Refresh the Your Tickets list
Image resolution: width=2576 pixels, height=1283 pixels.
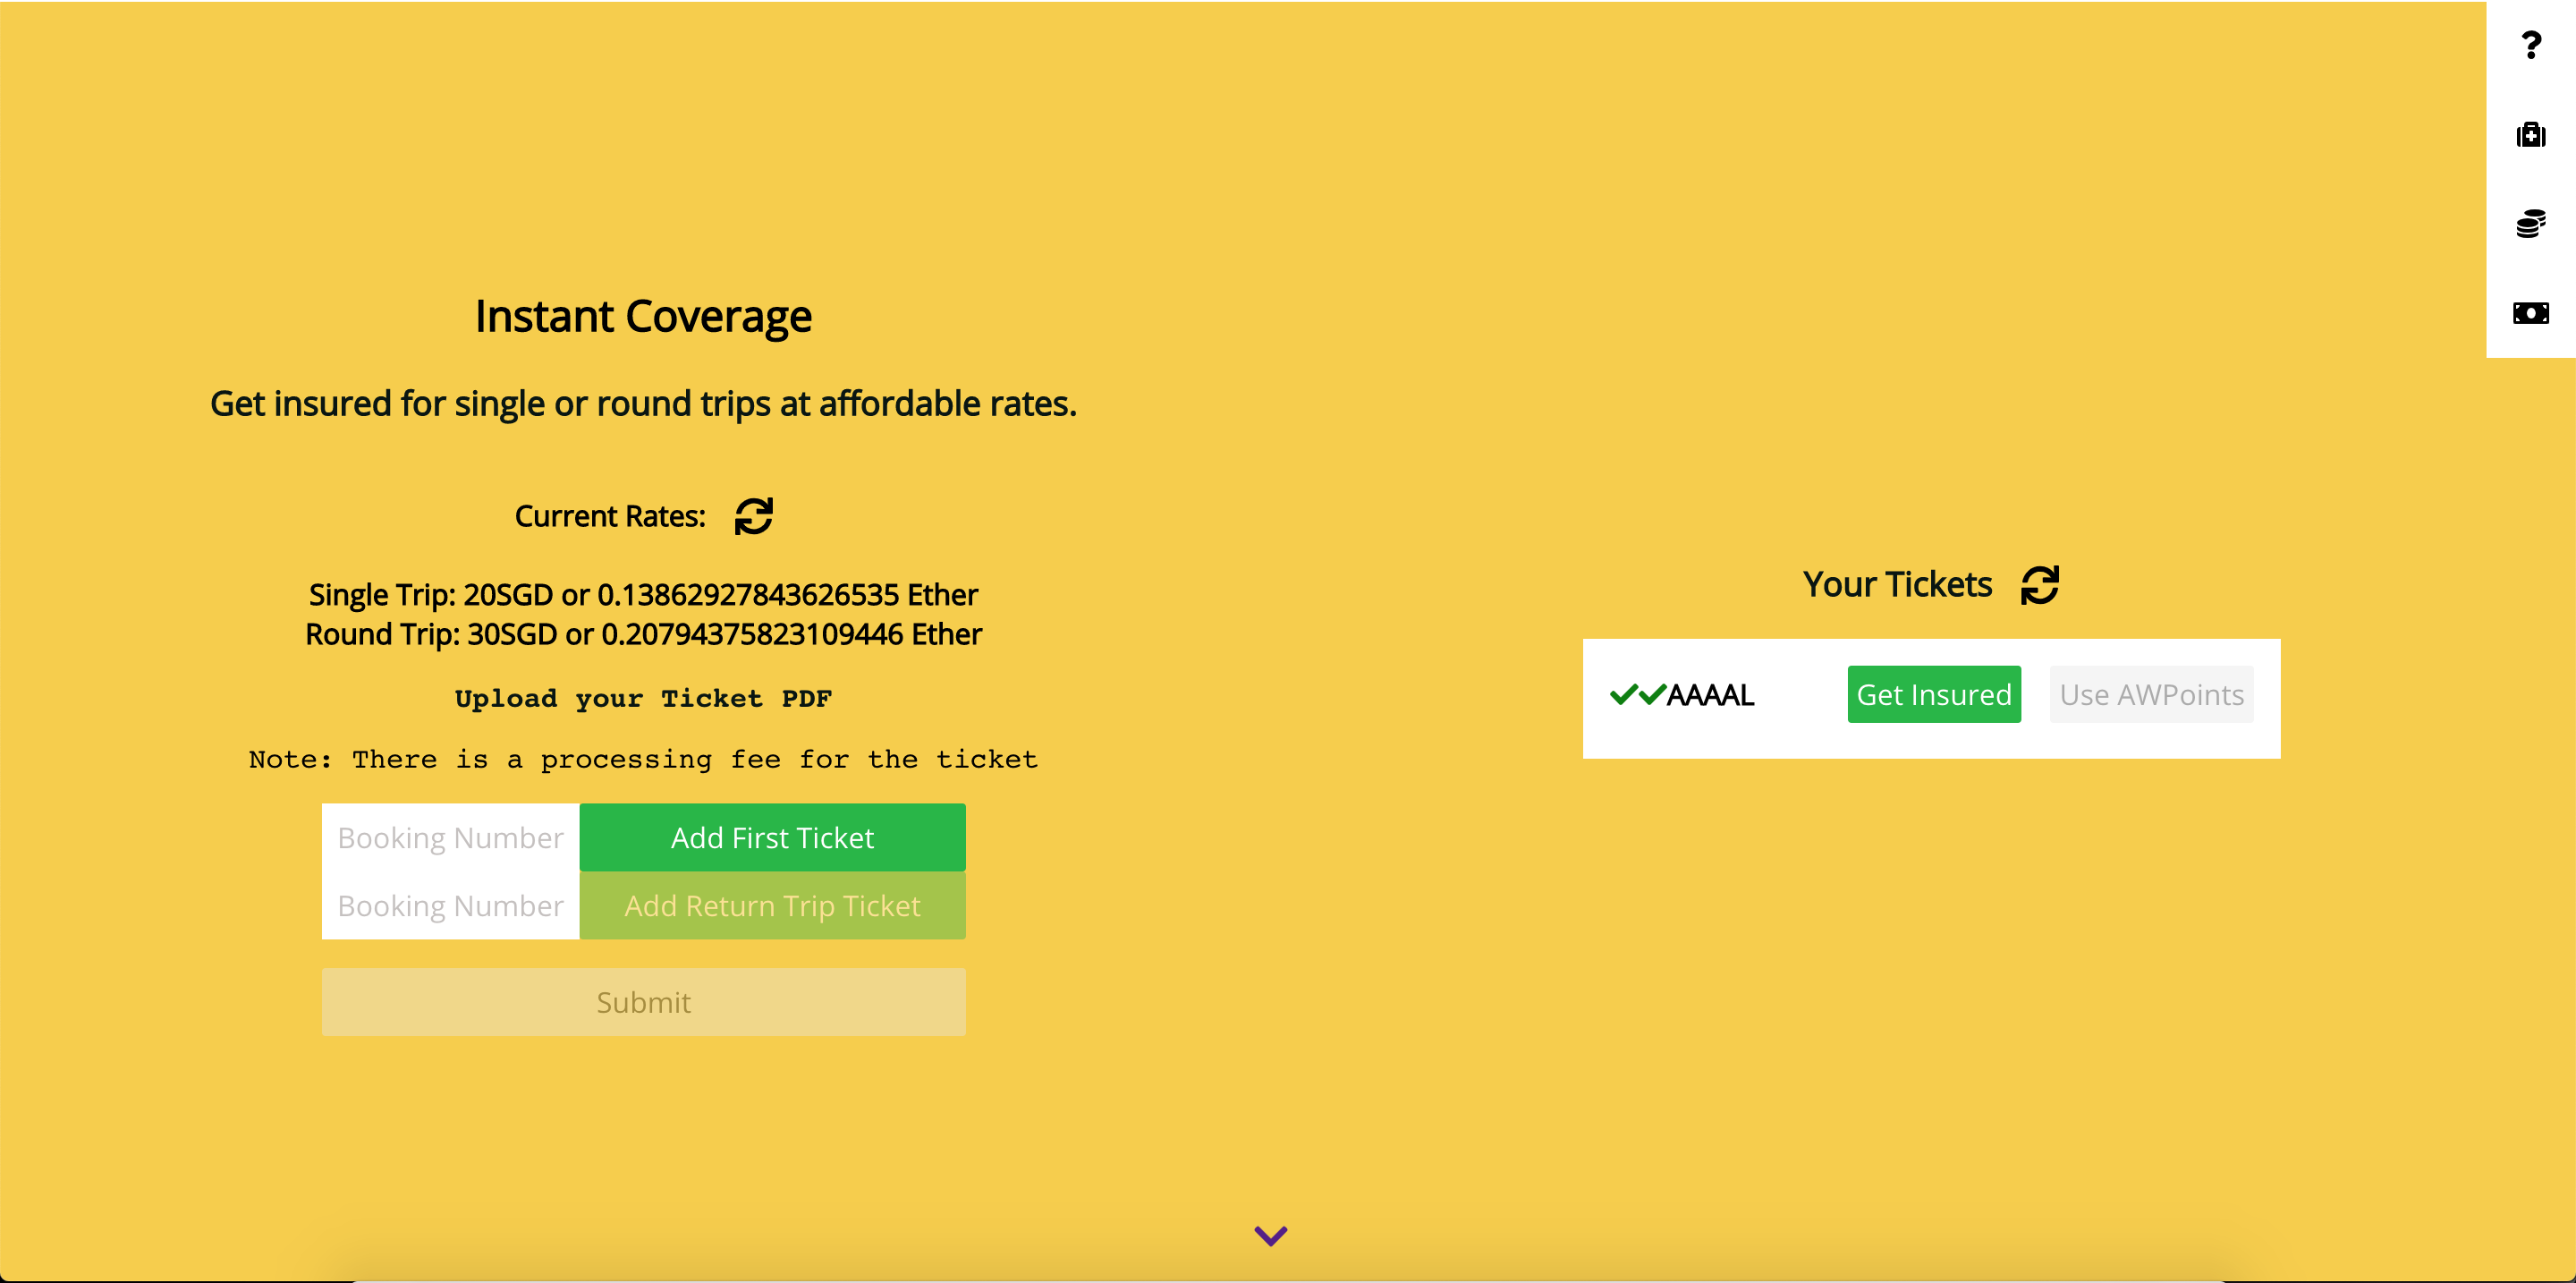pyautogui.click(x=2039, y=585)
